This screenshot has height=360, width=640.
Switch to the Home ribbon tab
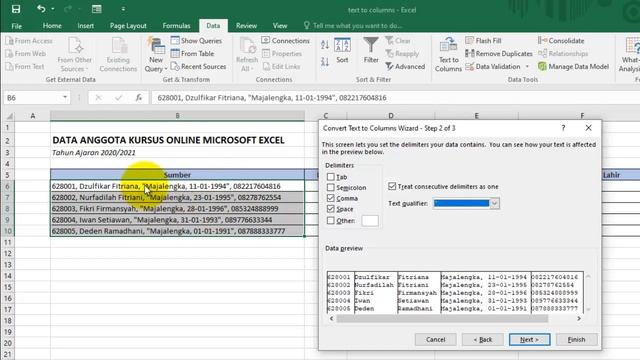[x=52, y=26]
